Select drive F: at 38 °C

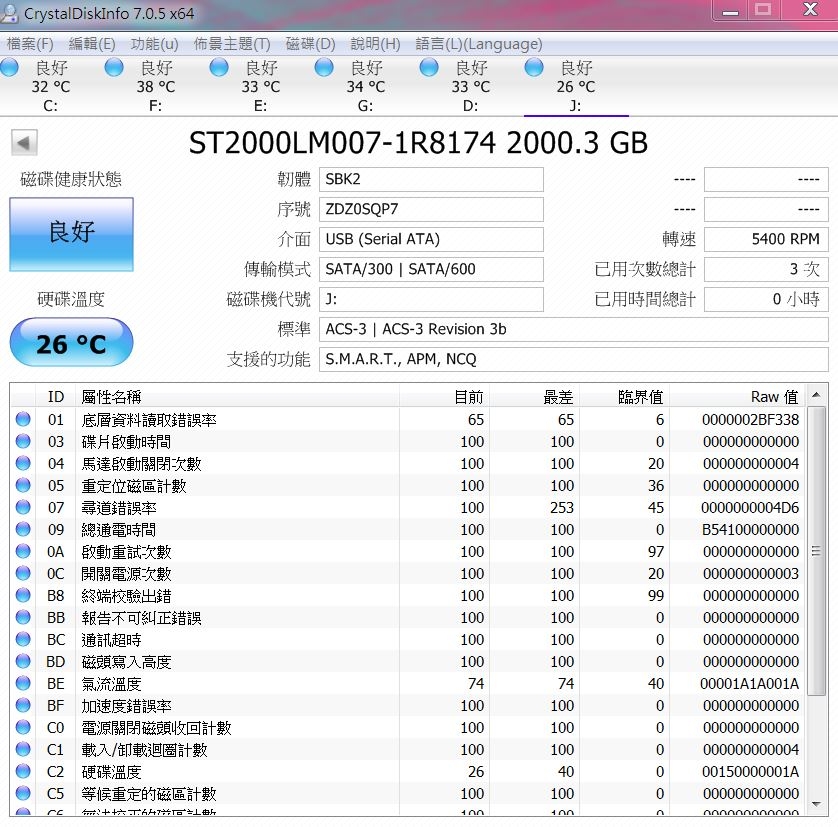pos(155,86)
